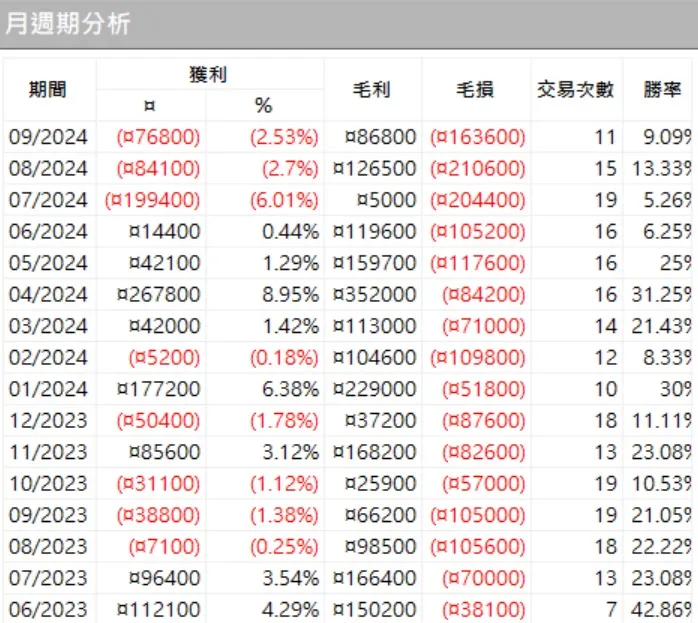Select the 12/2023 period cell

48,421
